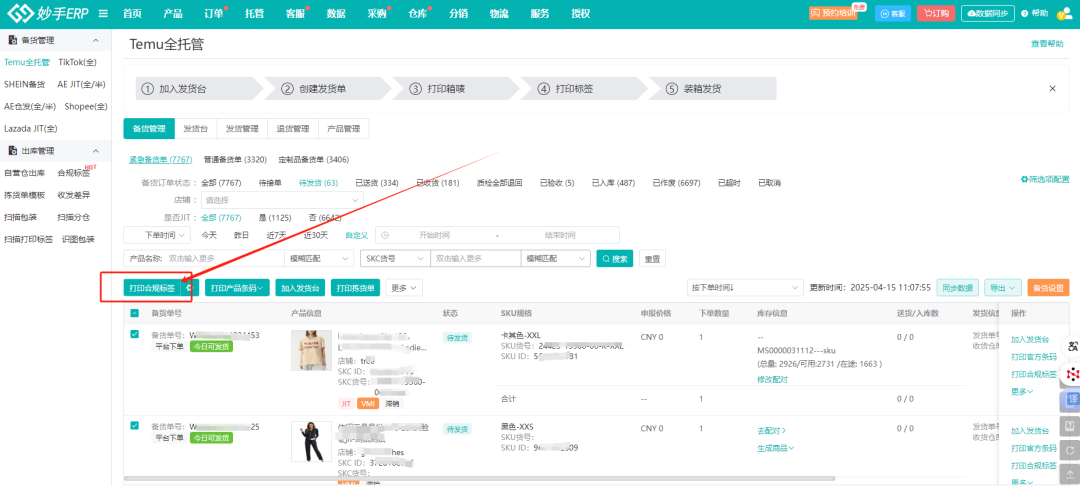The image size is (1080, 486).
Task: Open the blue 客服 chat button
Action: point(893,13)
